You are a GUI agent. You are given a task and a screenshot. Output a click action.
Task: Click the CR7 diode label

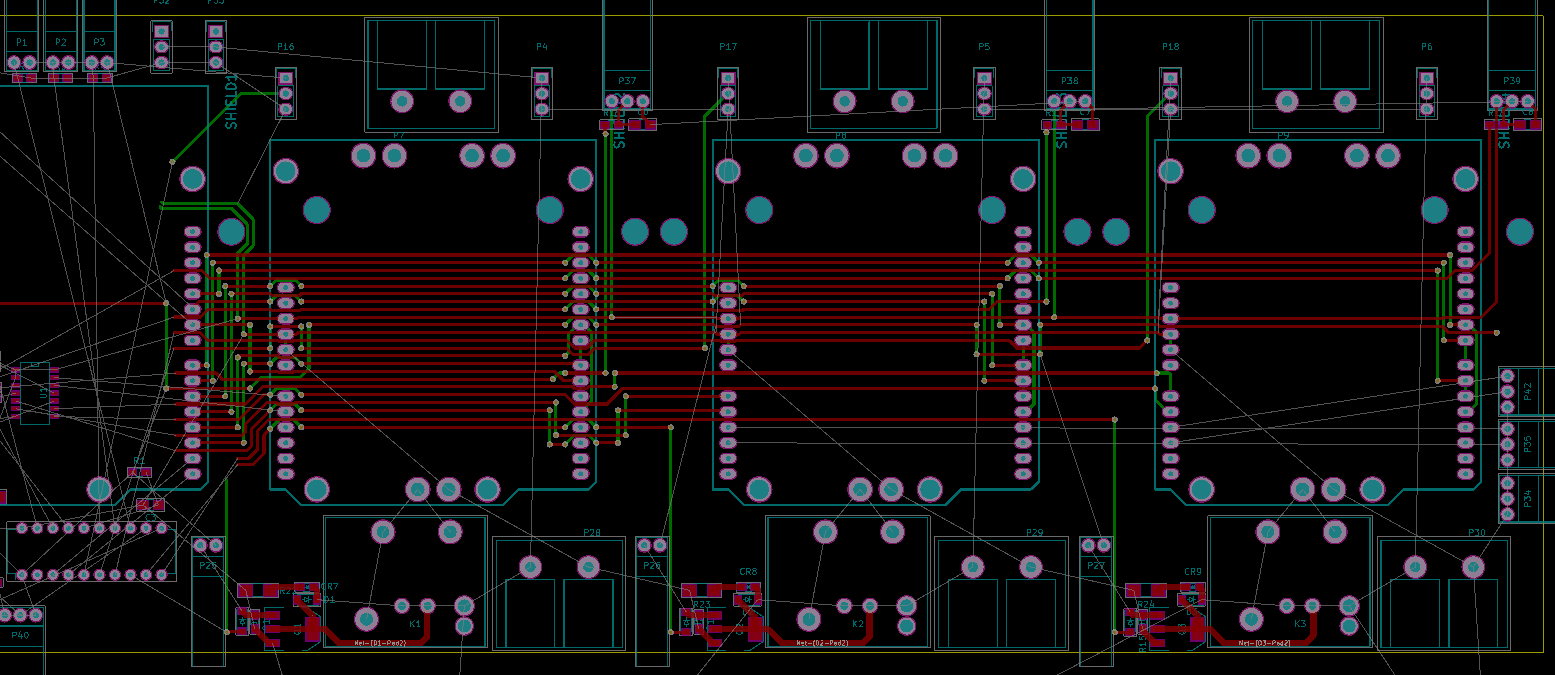pyautogui.click(x=329, y=587)
